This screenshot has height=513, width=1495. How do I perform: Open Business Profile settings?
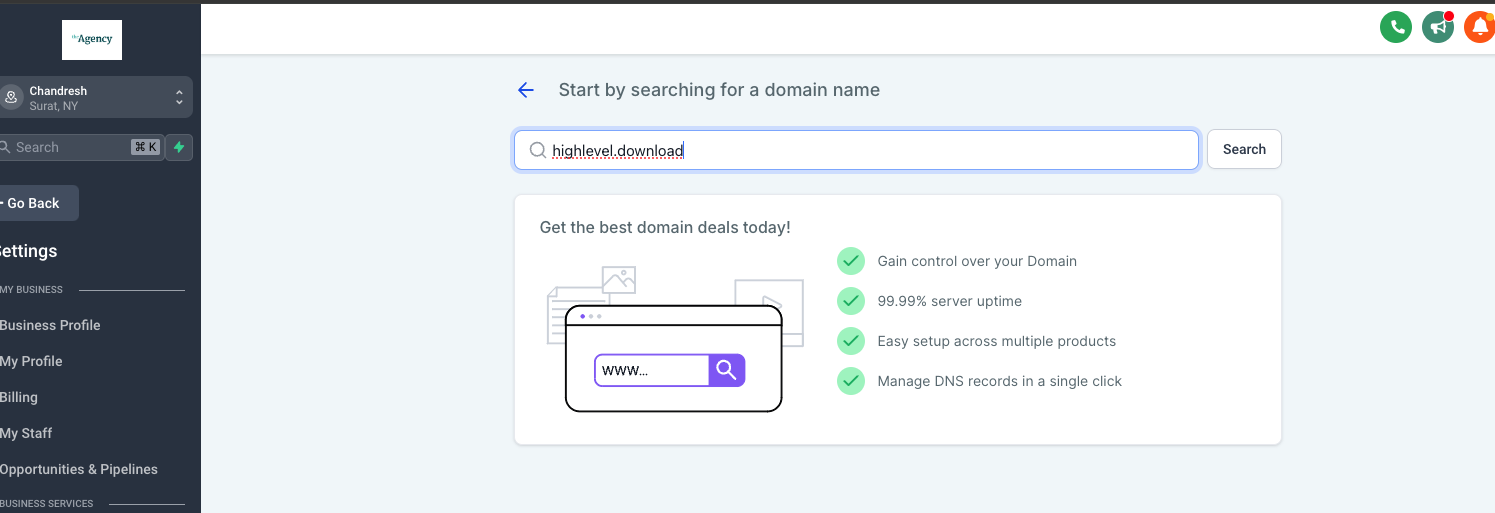[50, 325]
